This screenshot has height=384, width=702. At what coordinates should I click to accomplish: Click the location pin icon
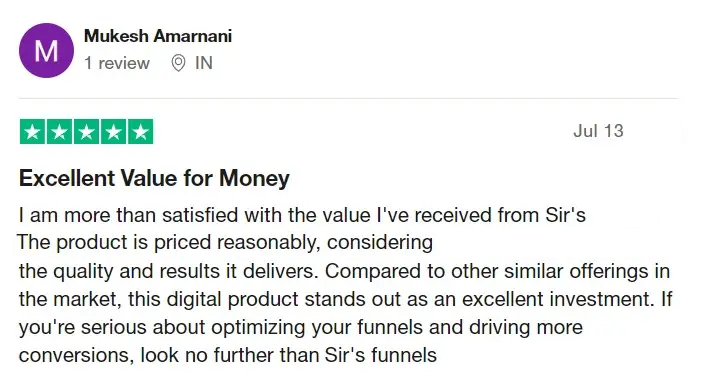coord(178,63)
